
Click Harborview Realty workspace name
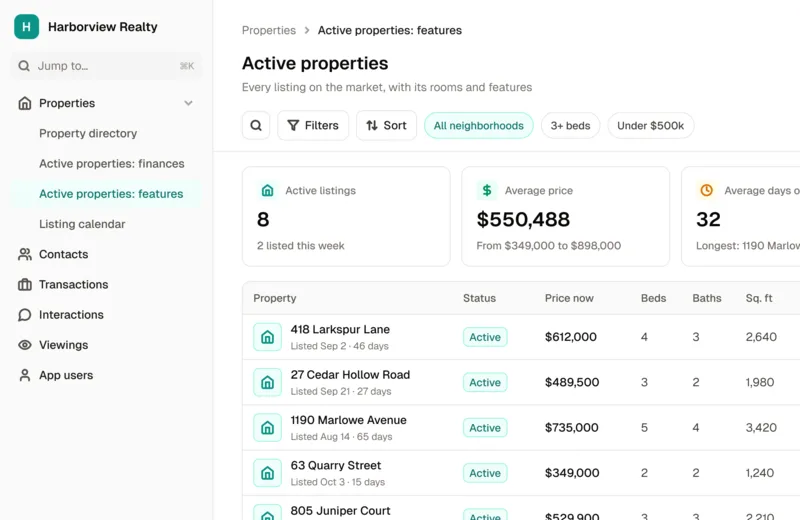(x=103, y=27)
